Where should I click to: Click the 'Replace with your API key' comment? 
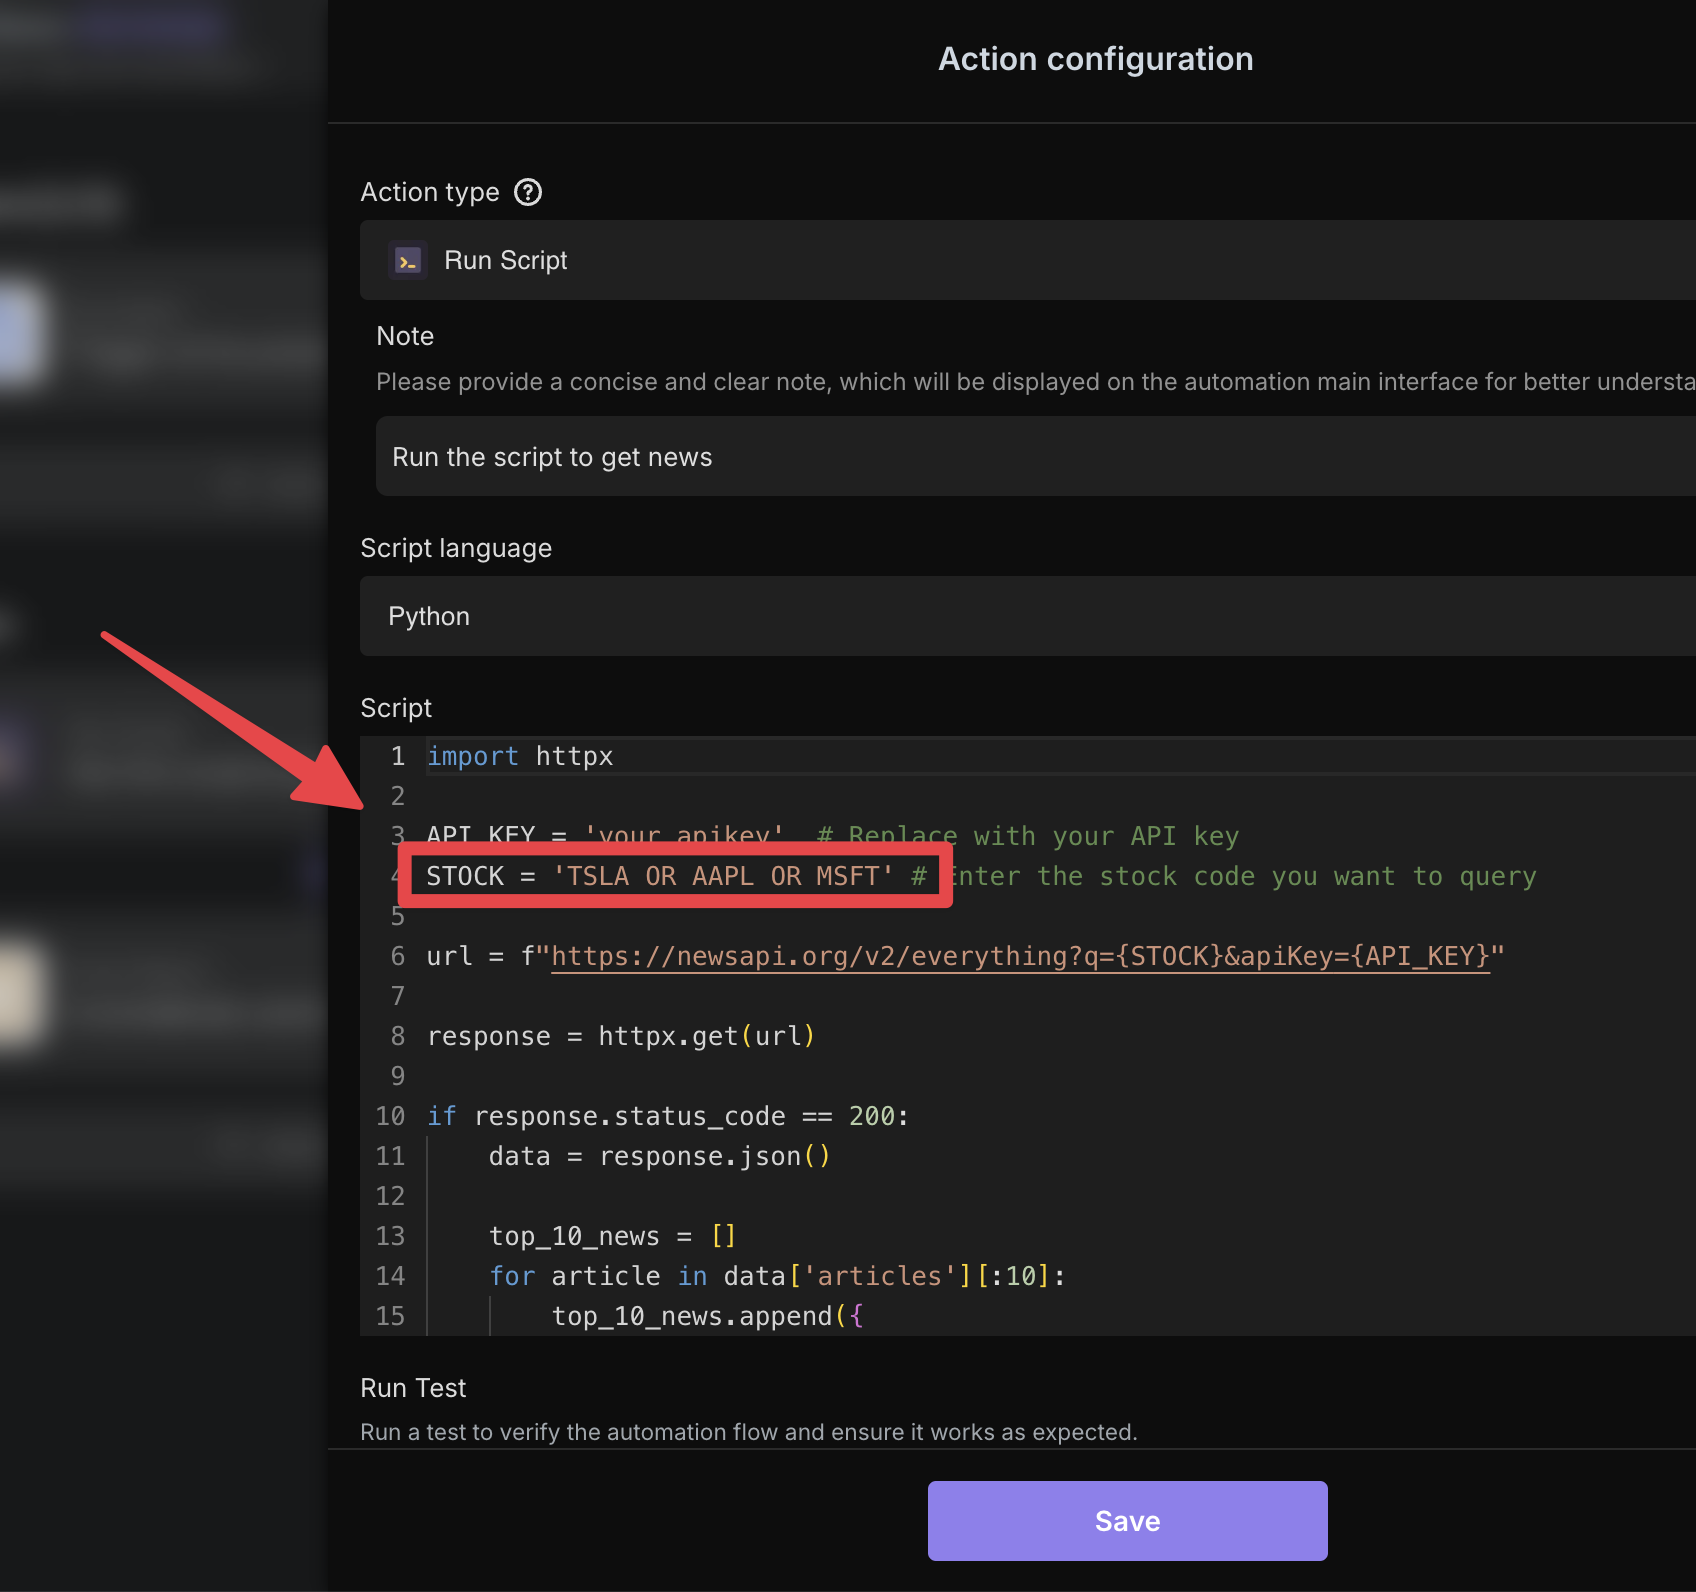pyautogui.click(x=1028, y=836)
